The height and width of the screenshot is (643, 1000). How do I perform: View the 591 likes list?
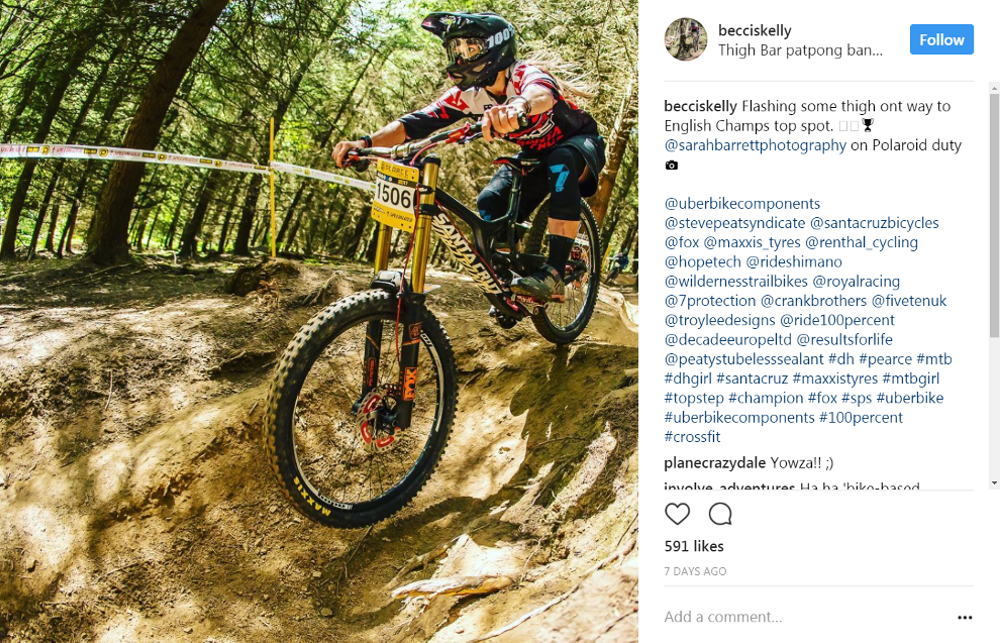point(694,546)
